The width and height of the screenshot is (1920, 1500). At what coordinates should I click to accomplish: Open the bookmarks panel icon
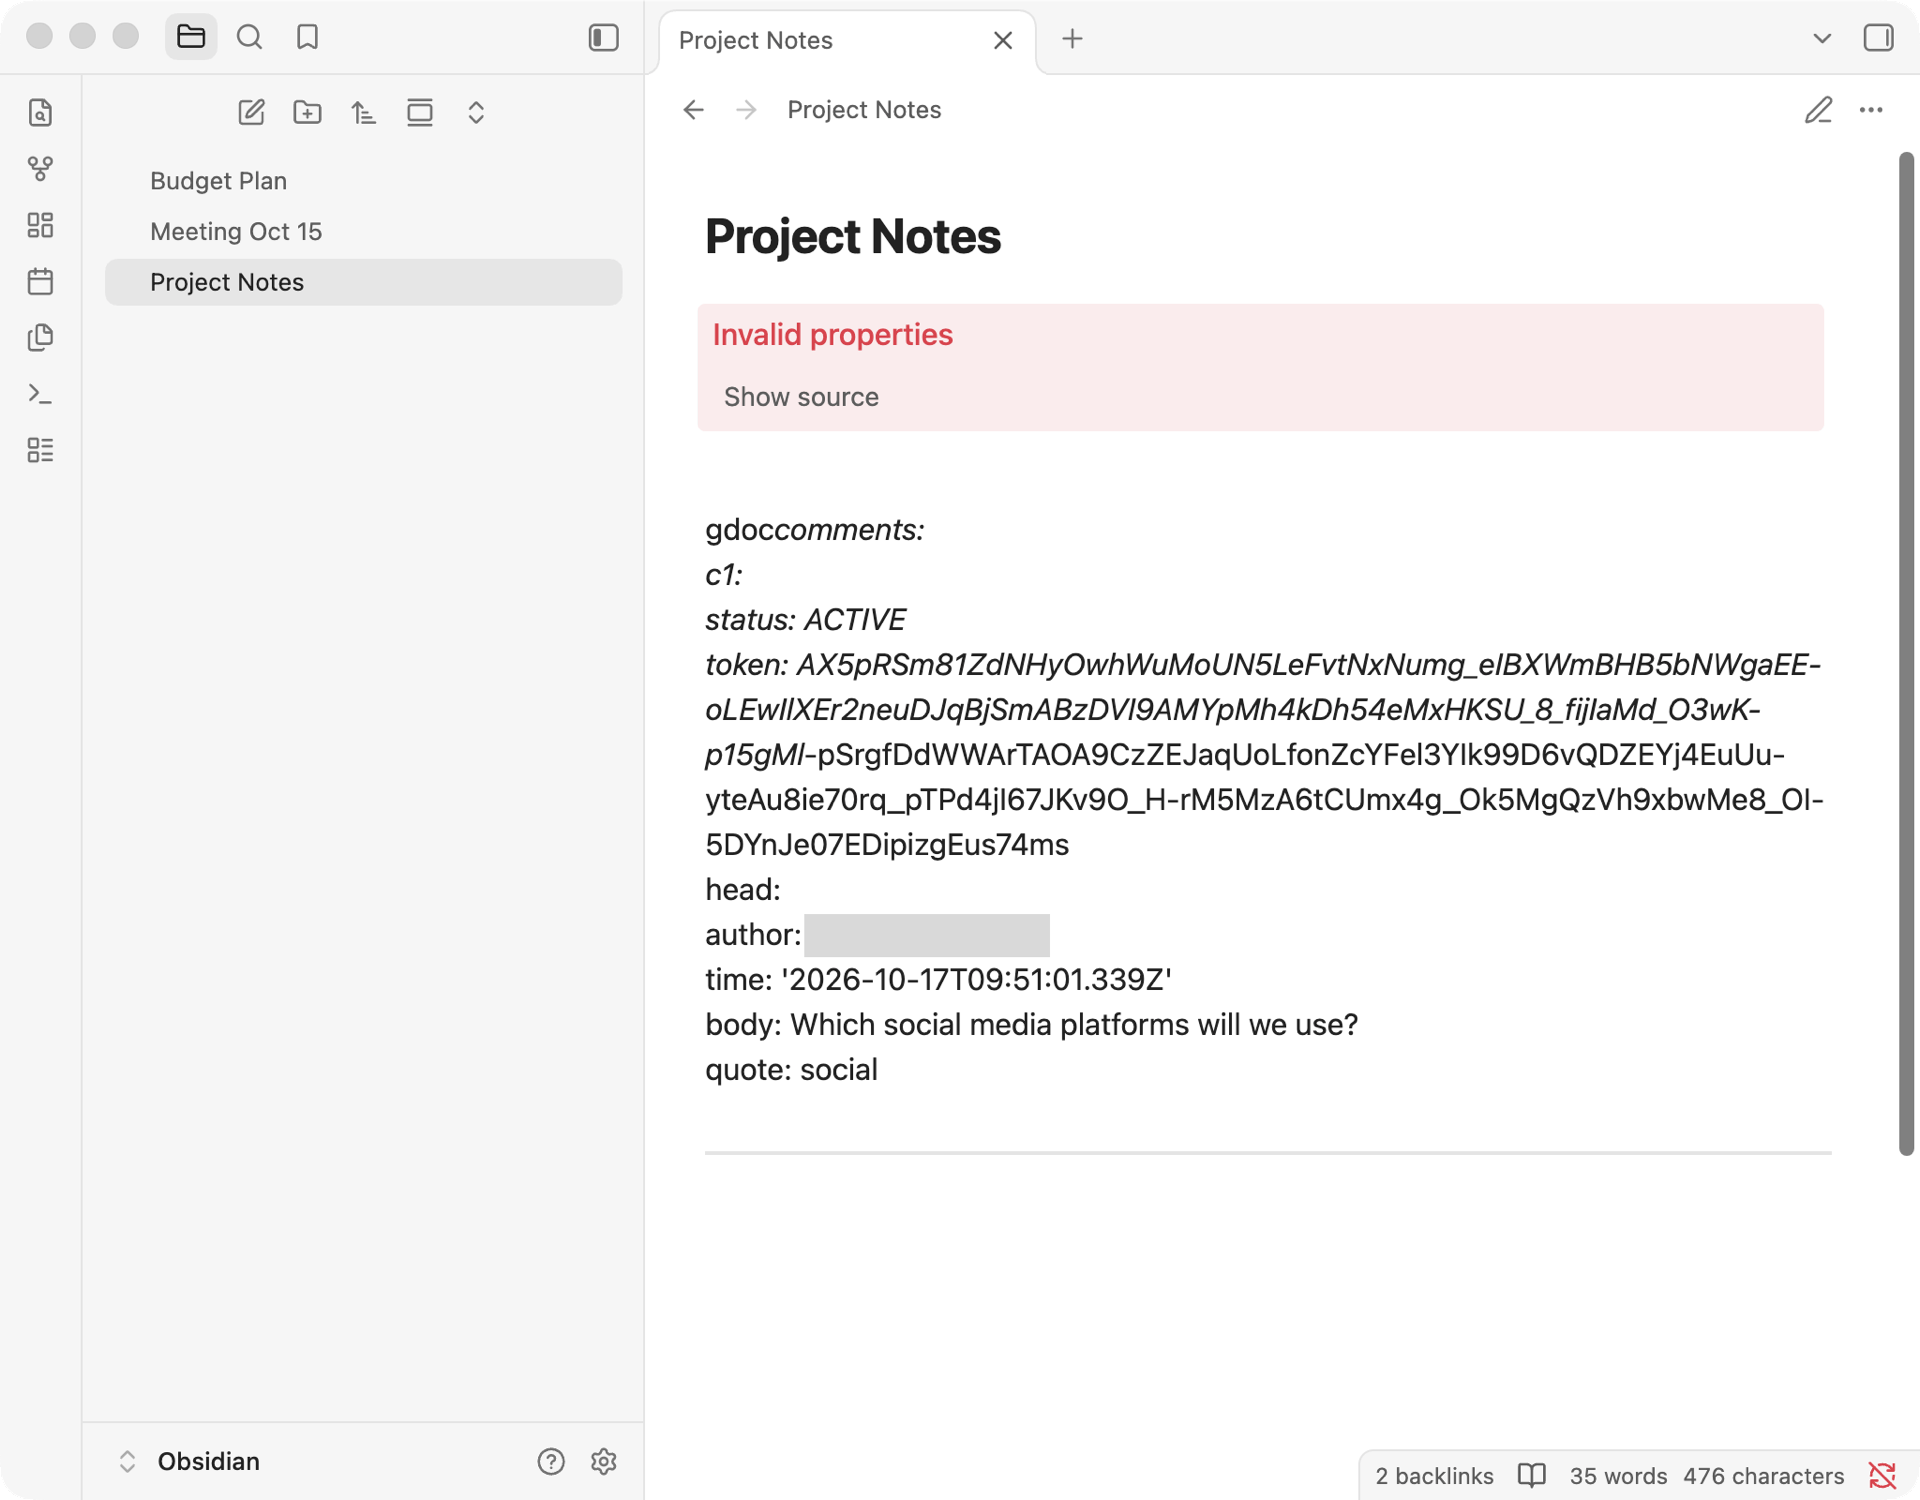click(x=307, y=37)
